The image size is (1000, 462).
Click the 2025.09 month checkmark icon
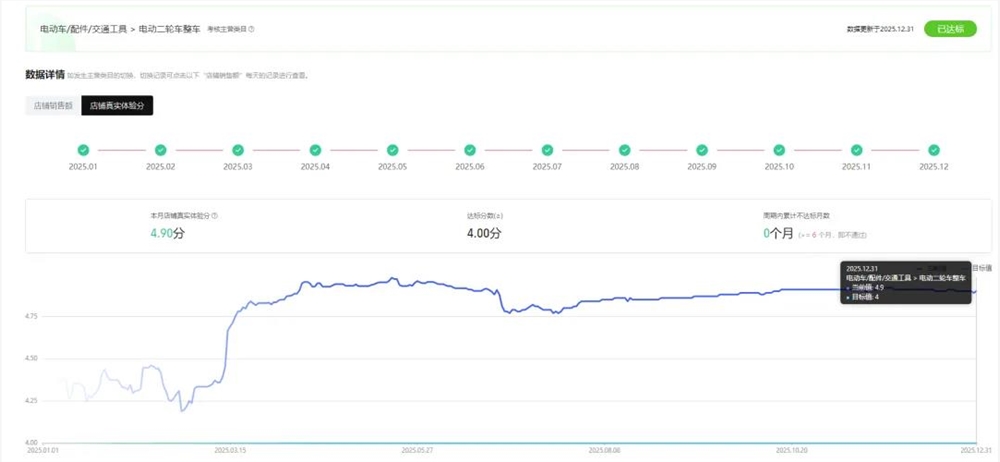[x=702, y=150]
